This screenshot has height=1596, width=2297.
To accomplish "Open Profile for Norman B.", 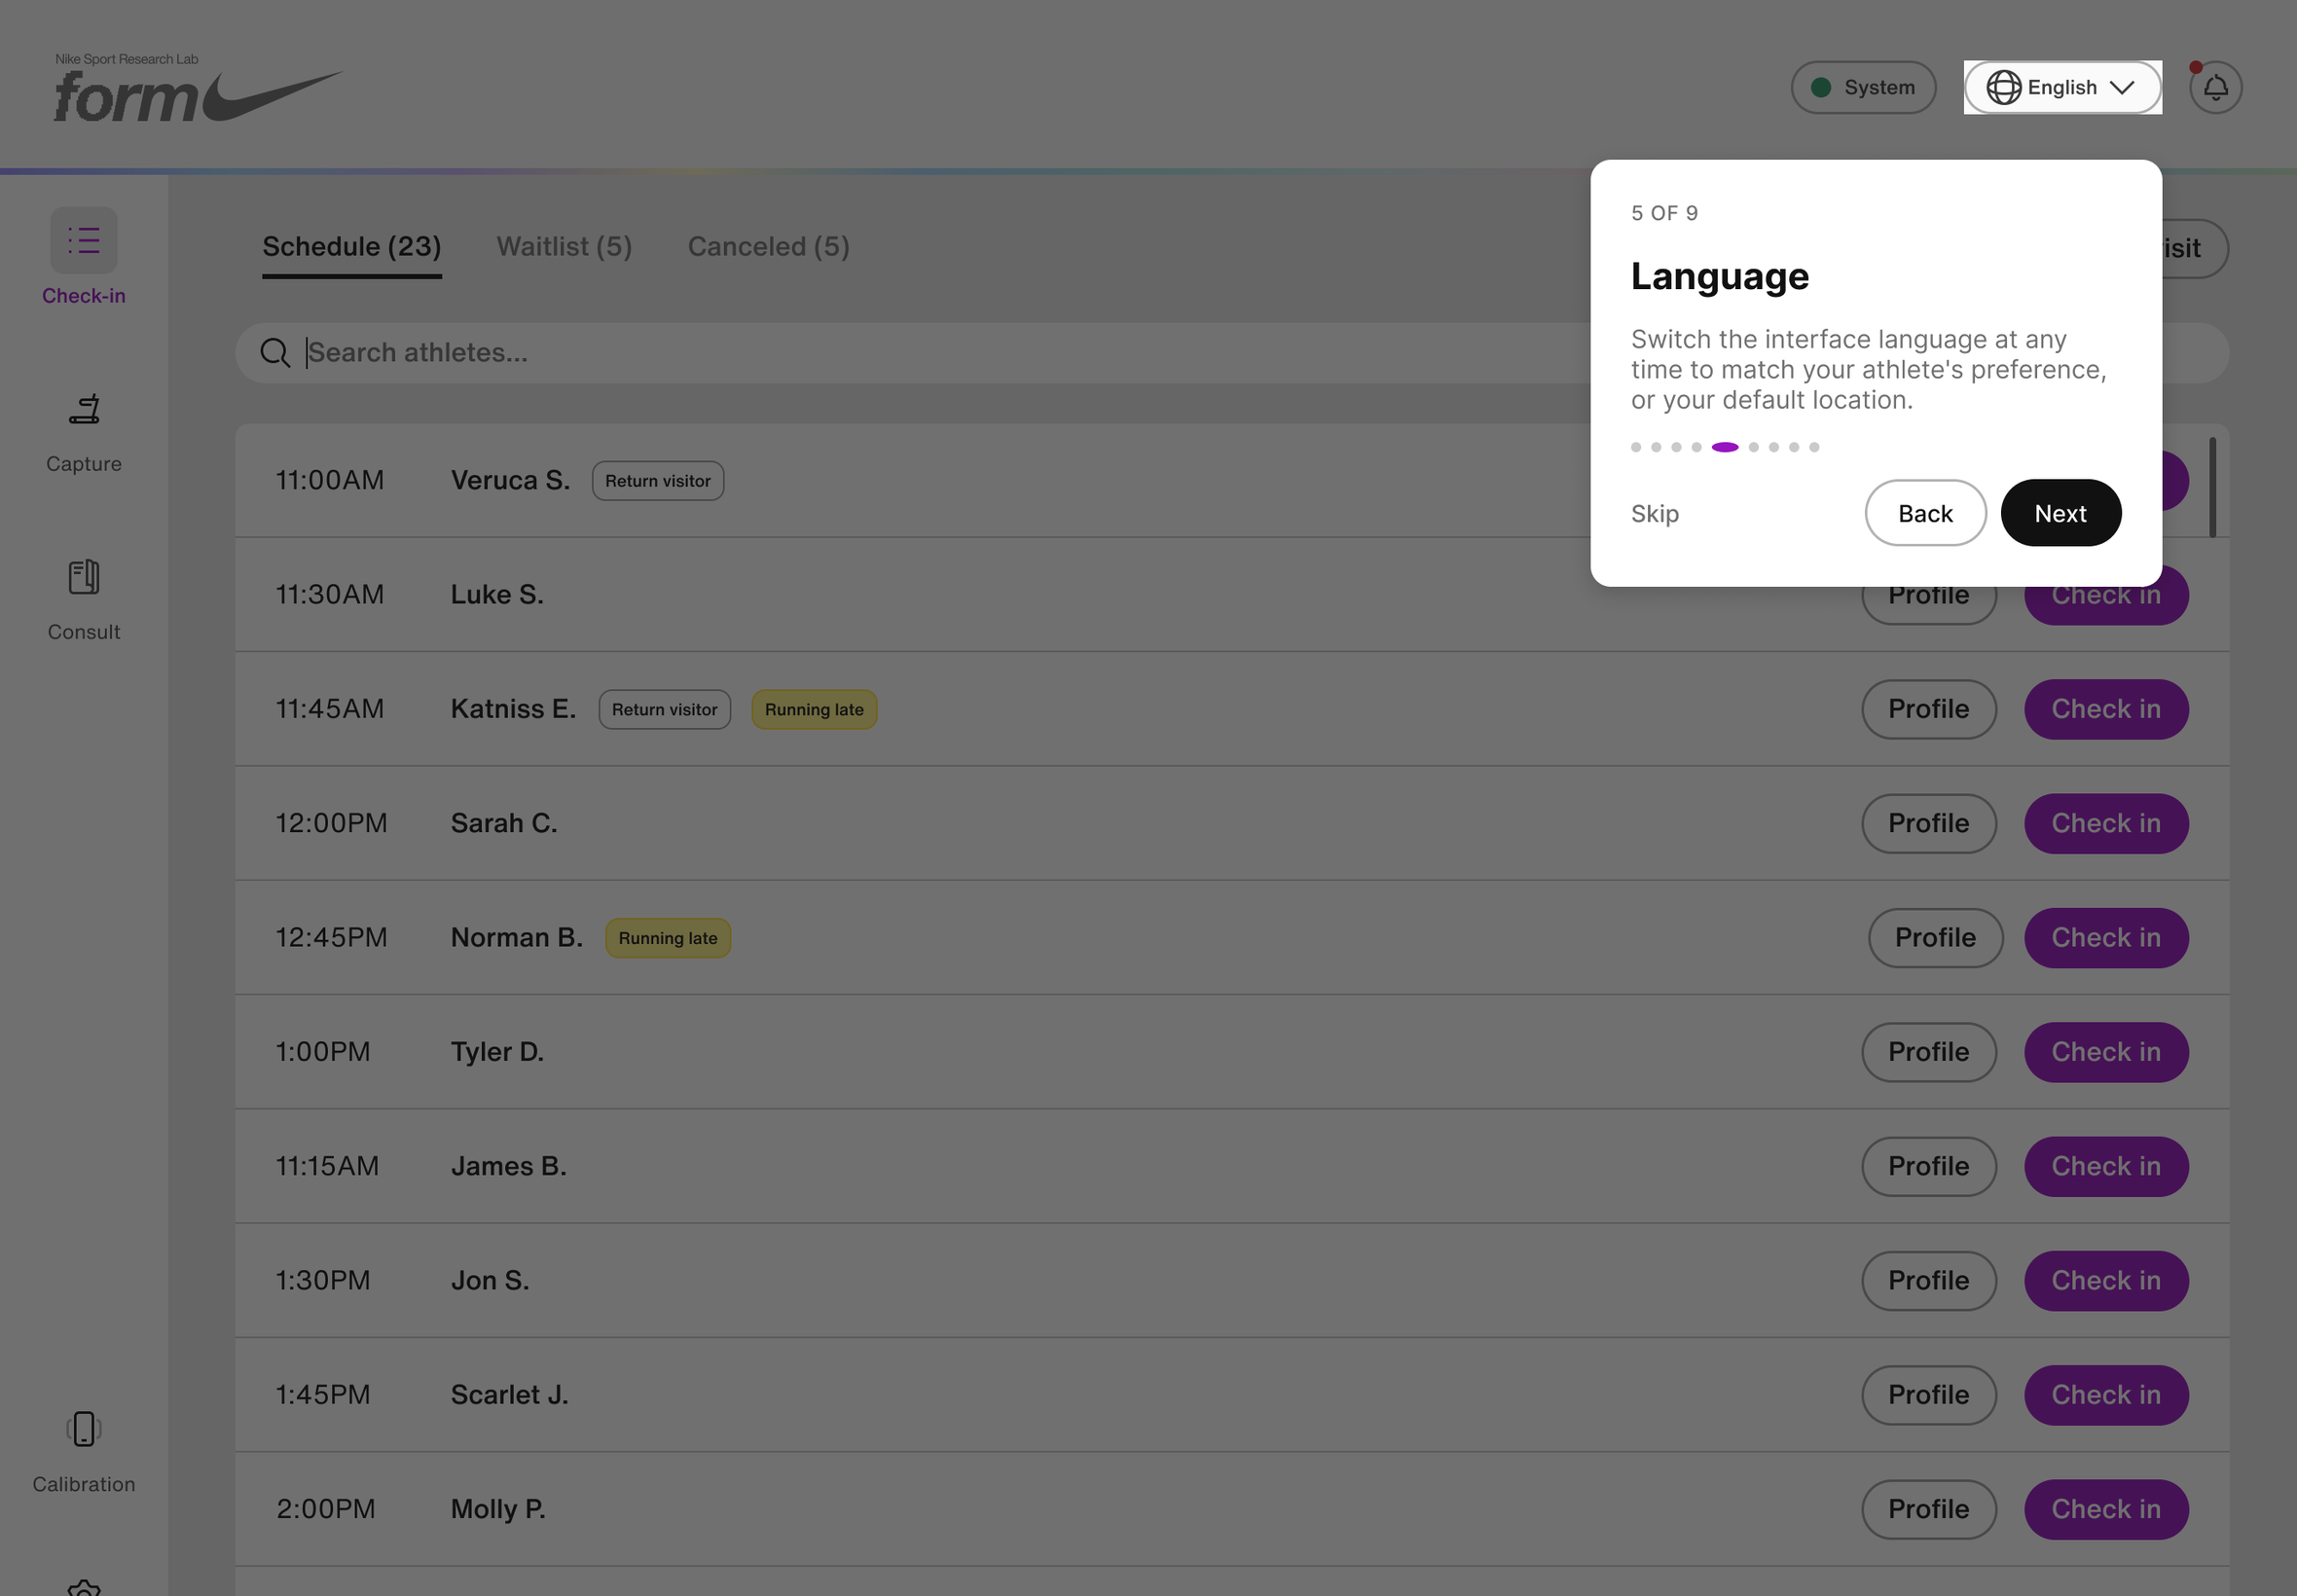I will [1935, 938].
